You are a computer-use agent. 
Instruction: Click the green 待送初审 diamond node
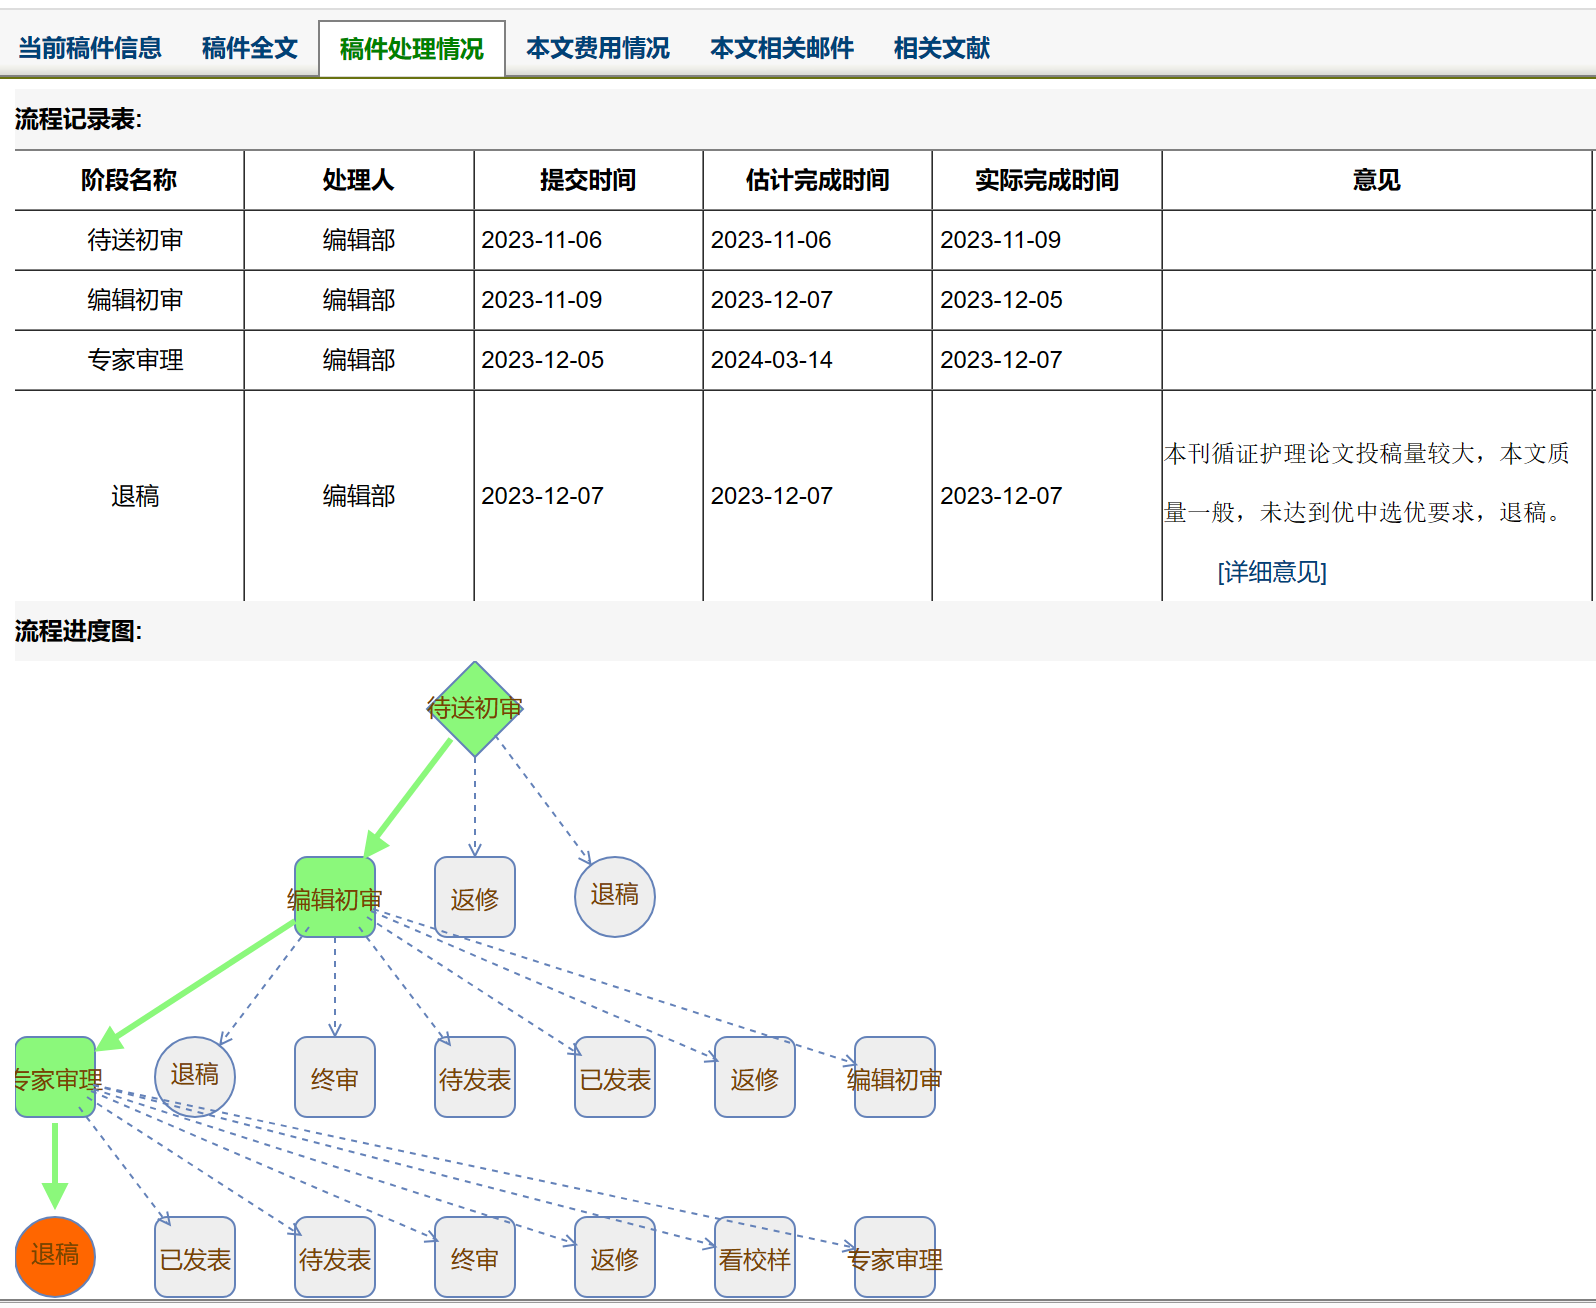click(x=475, y=709)
